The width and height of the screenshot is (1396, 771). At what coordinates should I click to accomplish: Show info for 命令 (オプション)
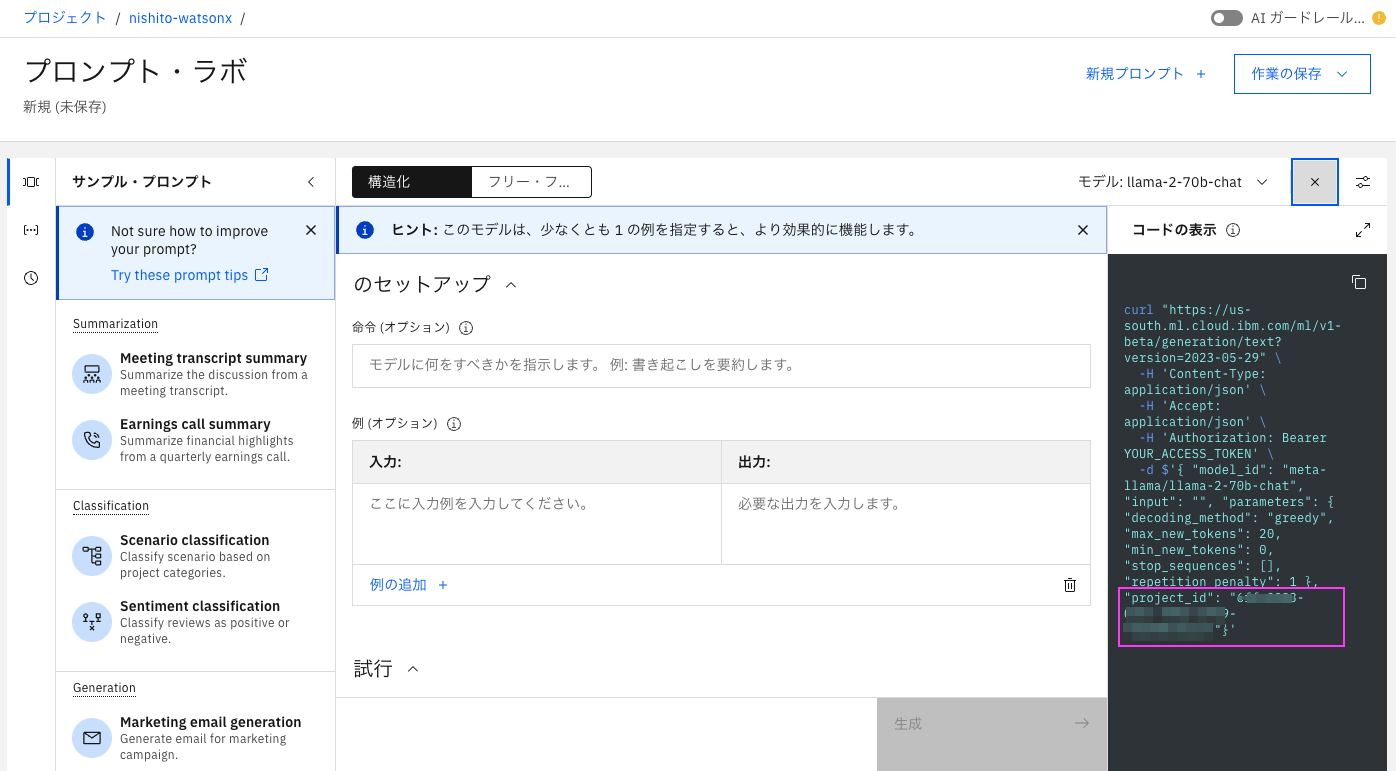pyautogui.click(x=466, y=327)
